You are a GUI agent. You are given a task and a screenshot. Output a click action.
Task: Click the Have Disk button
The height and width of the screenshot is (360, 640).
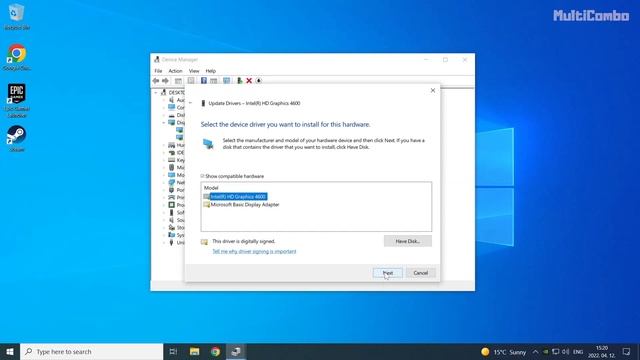[x=407, y=241]
